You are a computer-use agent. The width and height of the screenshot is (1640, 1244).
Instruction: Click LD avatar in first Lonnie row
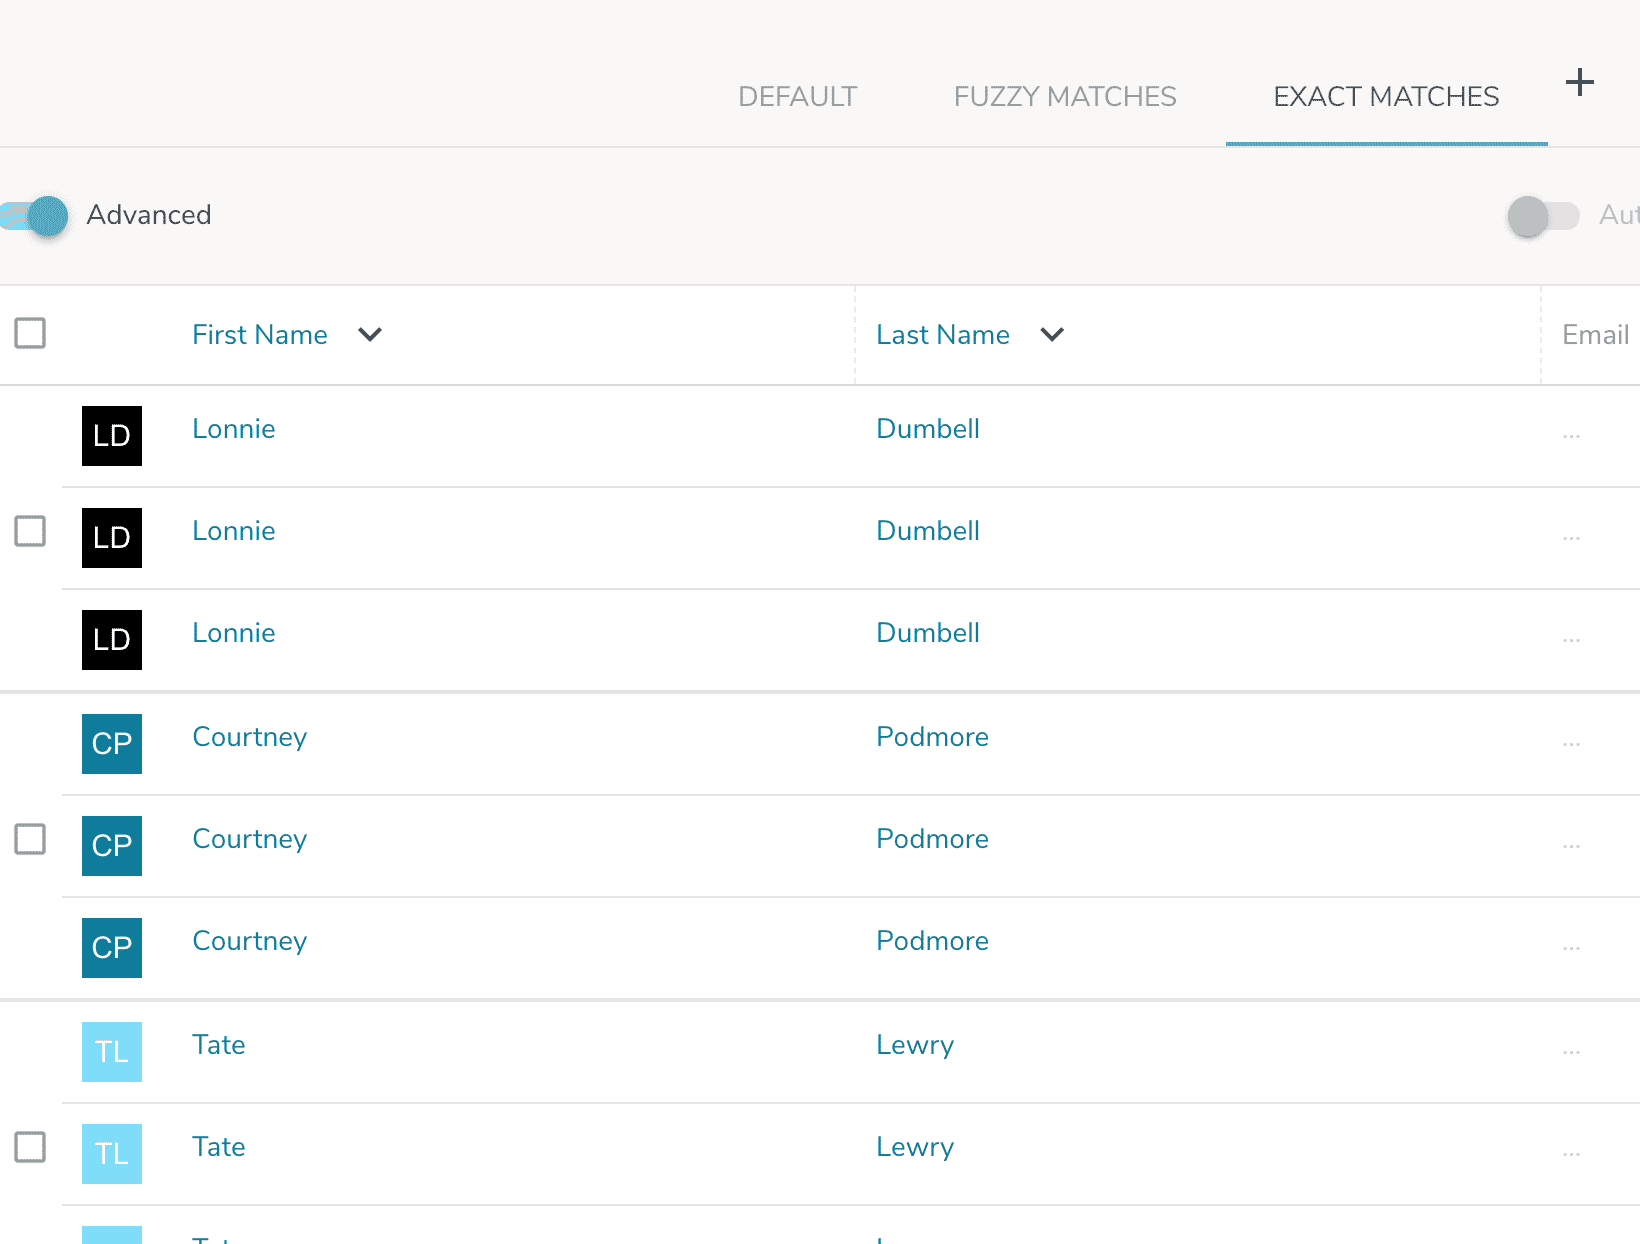(112, 436)
